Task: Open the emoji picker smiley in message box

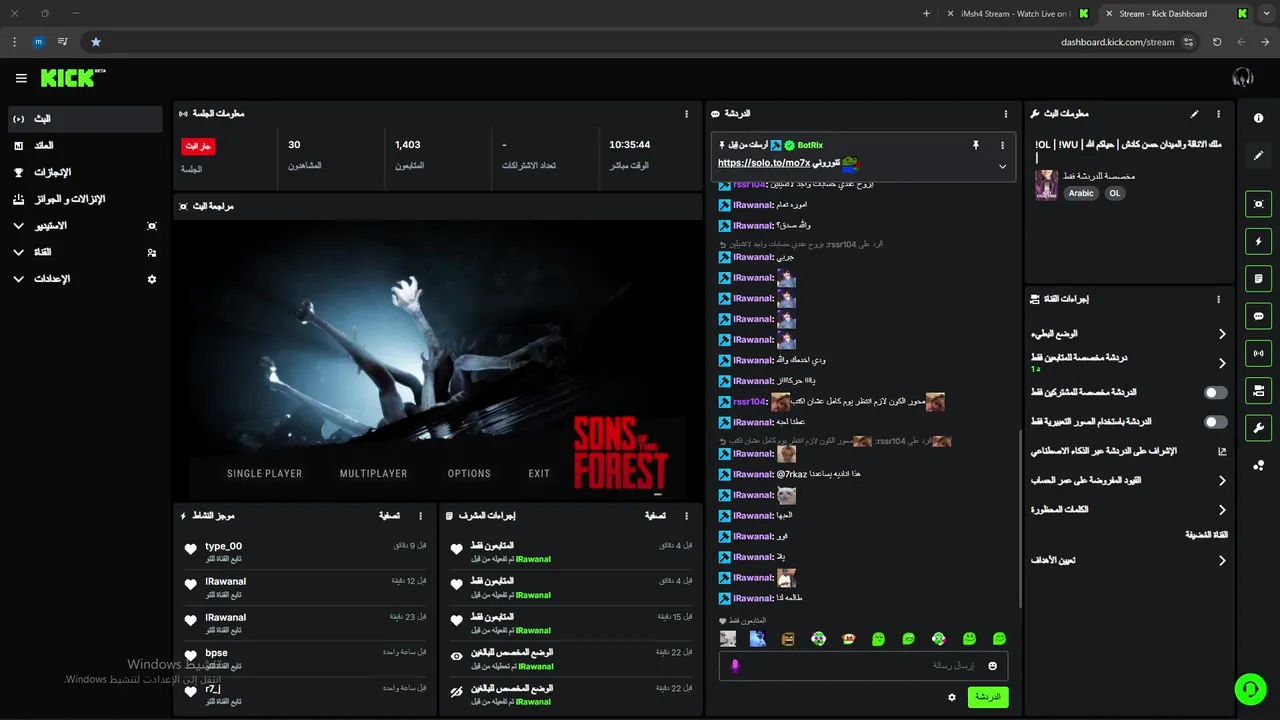Action: [x=993, y=666]
